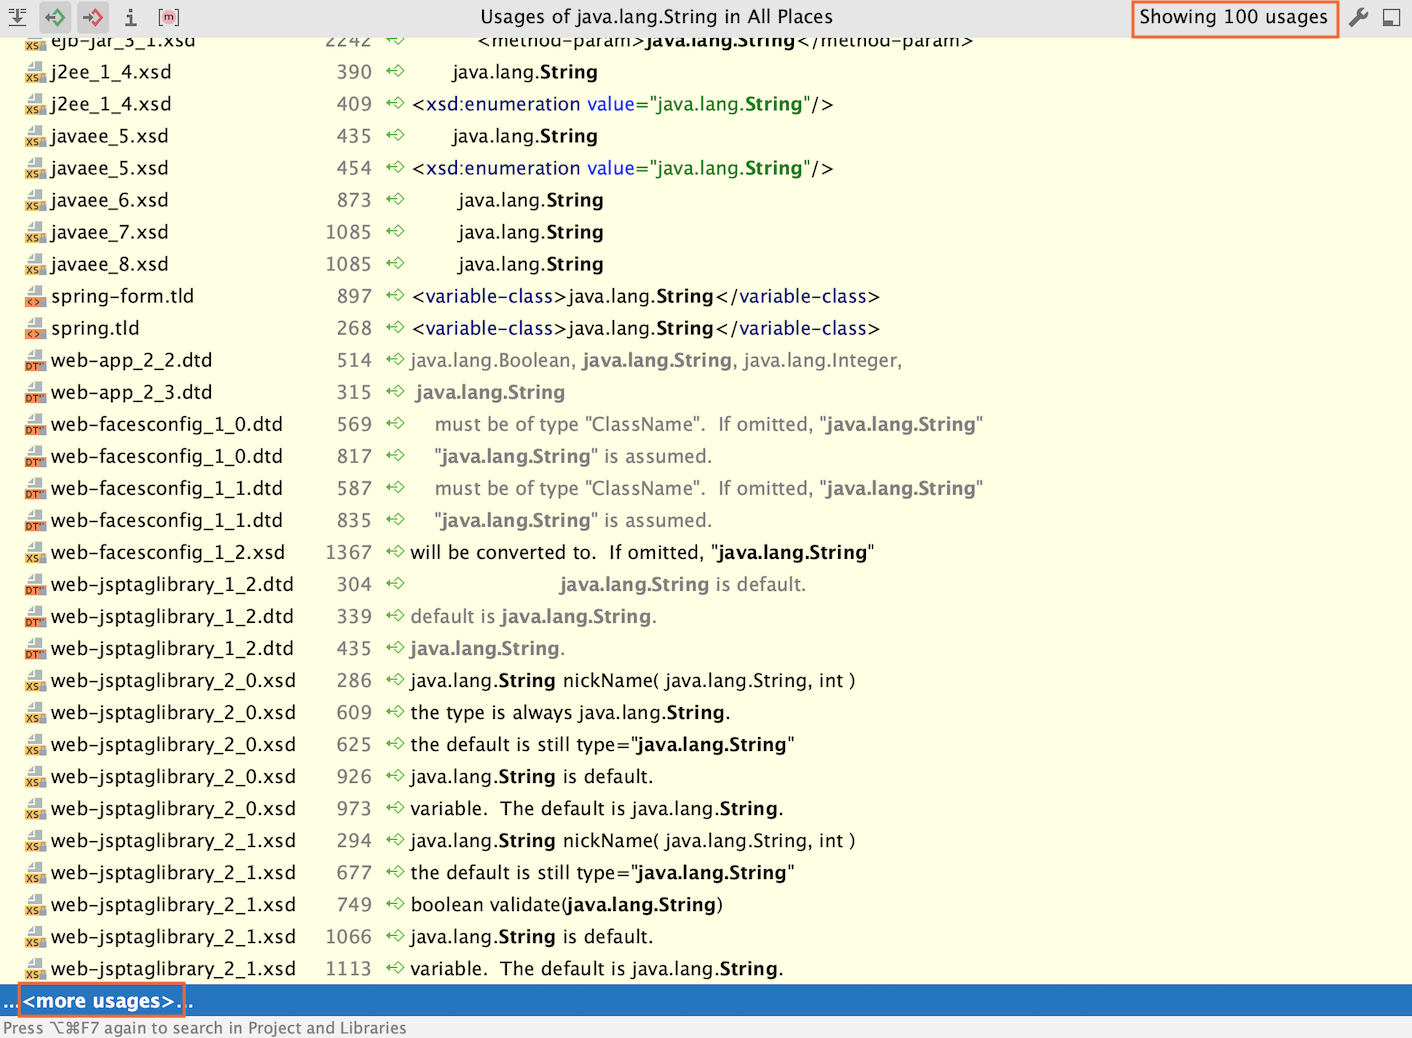The width and height of the screenshot is (1412, 1038).
Task: Click the XSD file icon beside javaee_6.xsd
Action: [35, 201]
